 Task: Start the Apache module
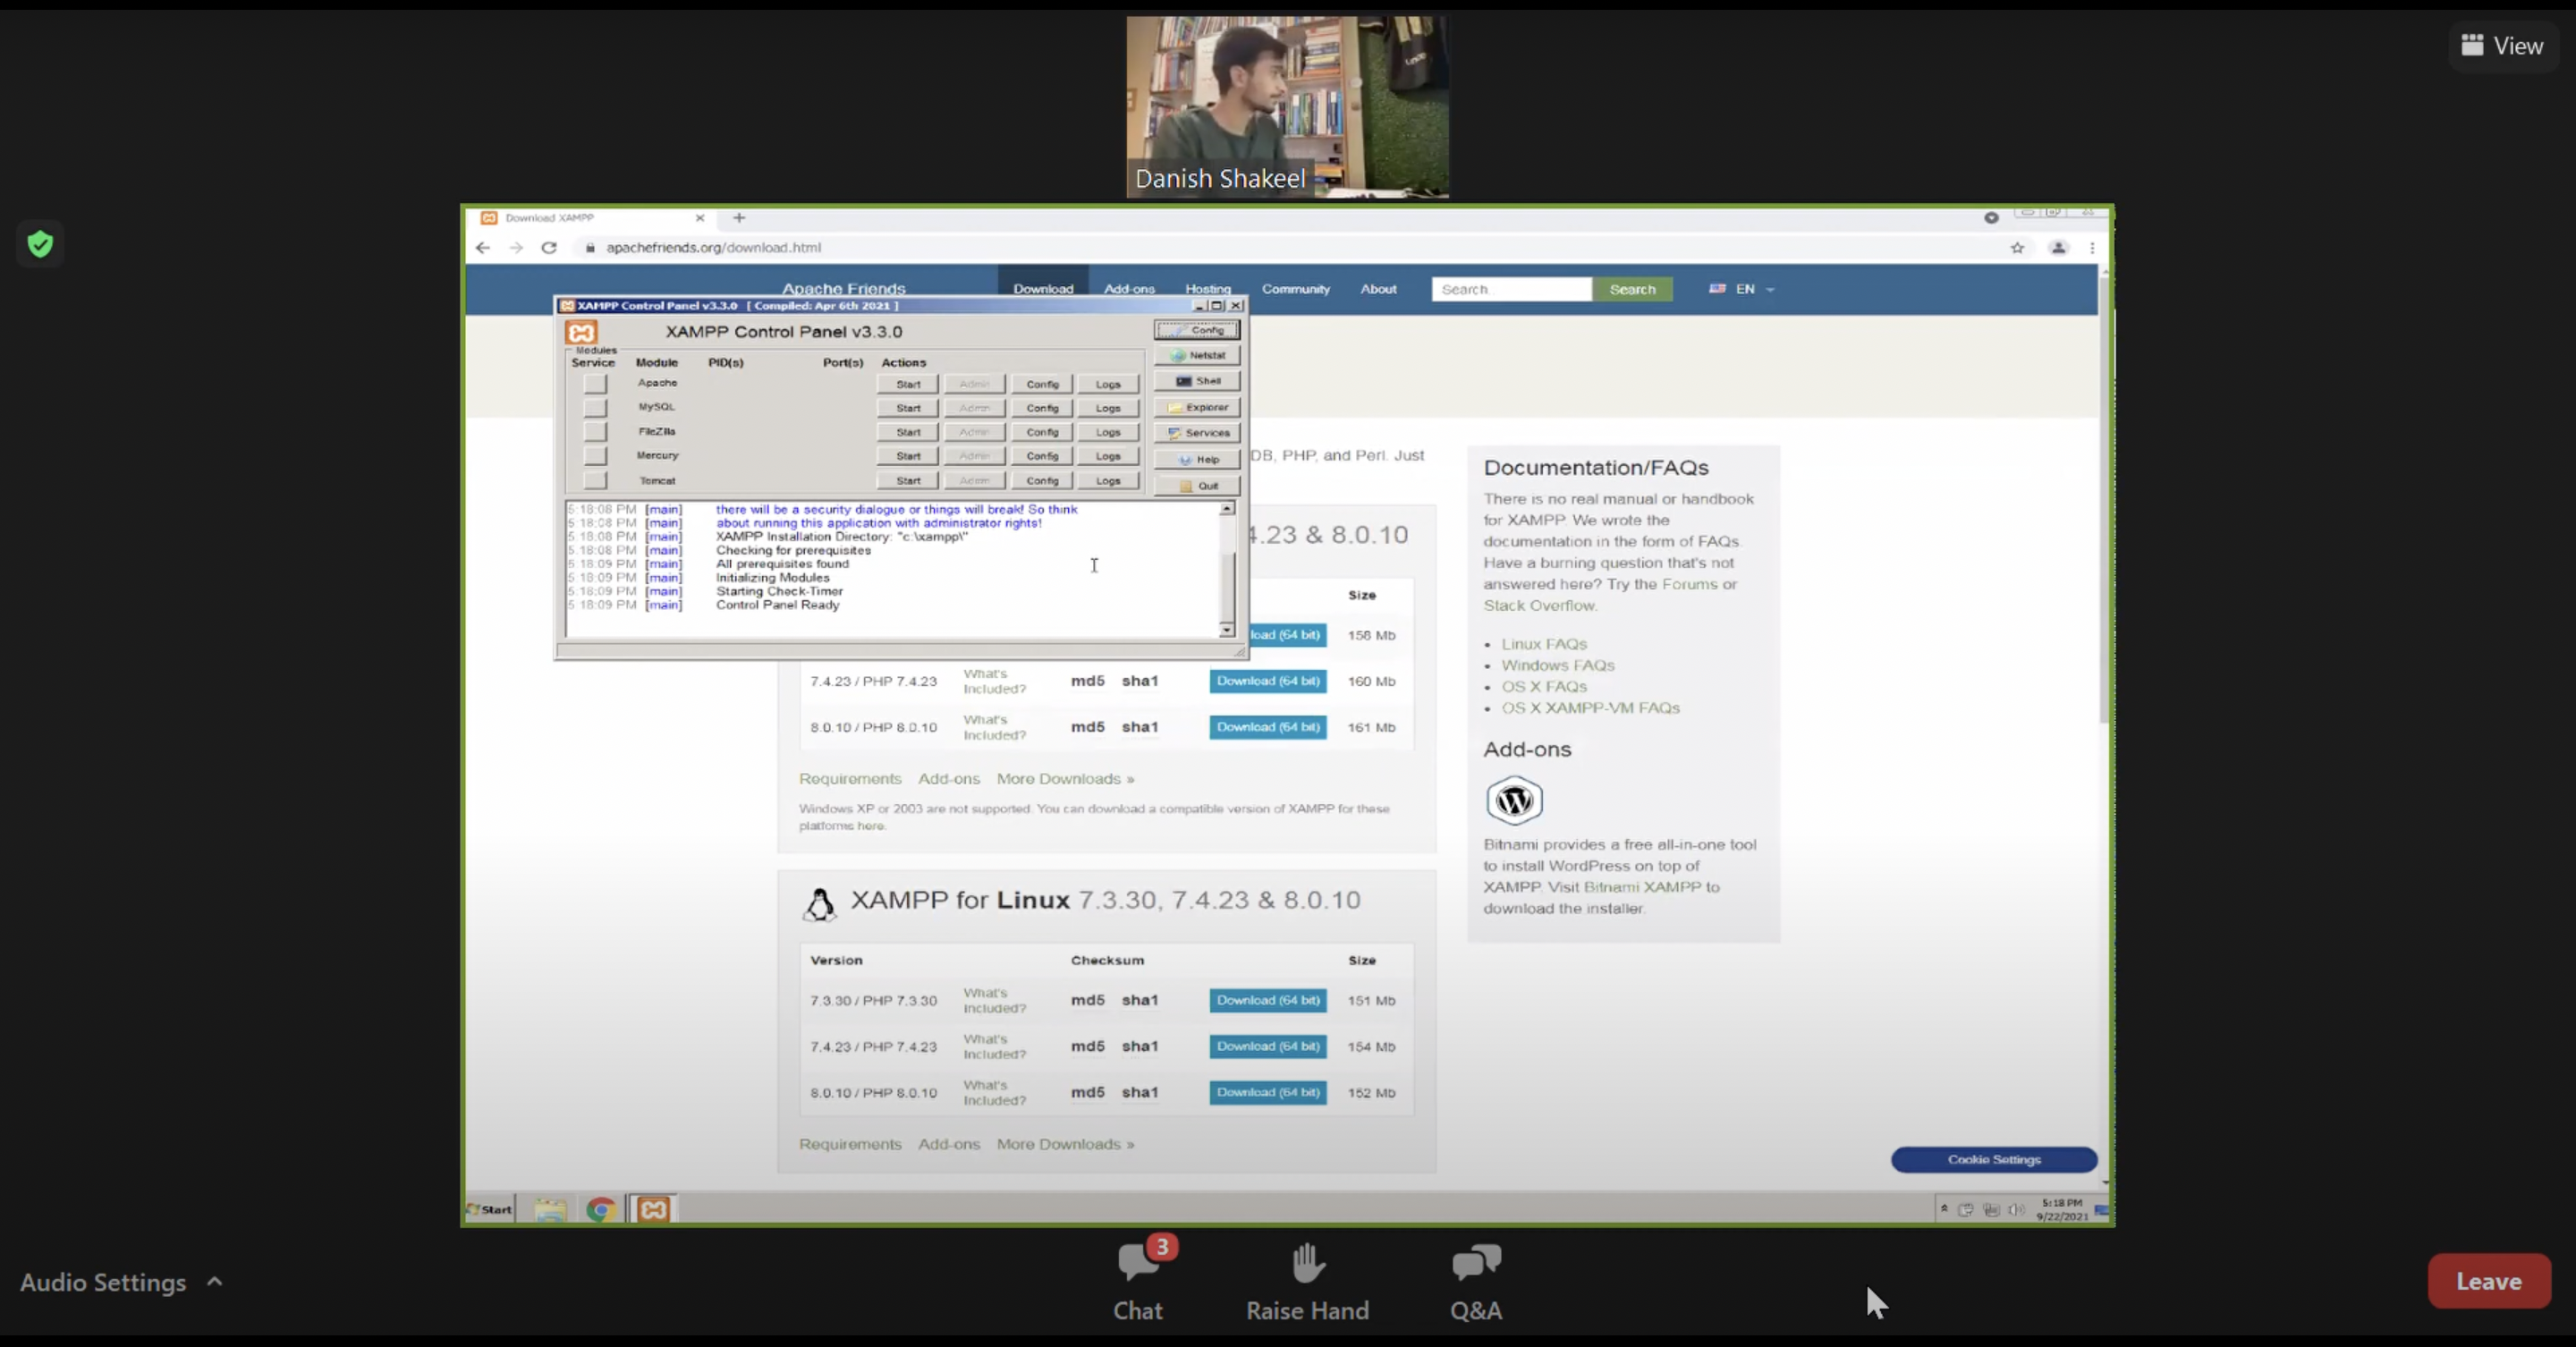pyautogui.click(x=908, y=384)
